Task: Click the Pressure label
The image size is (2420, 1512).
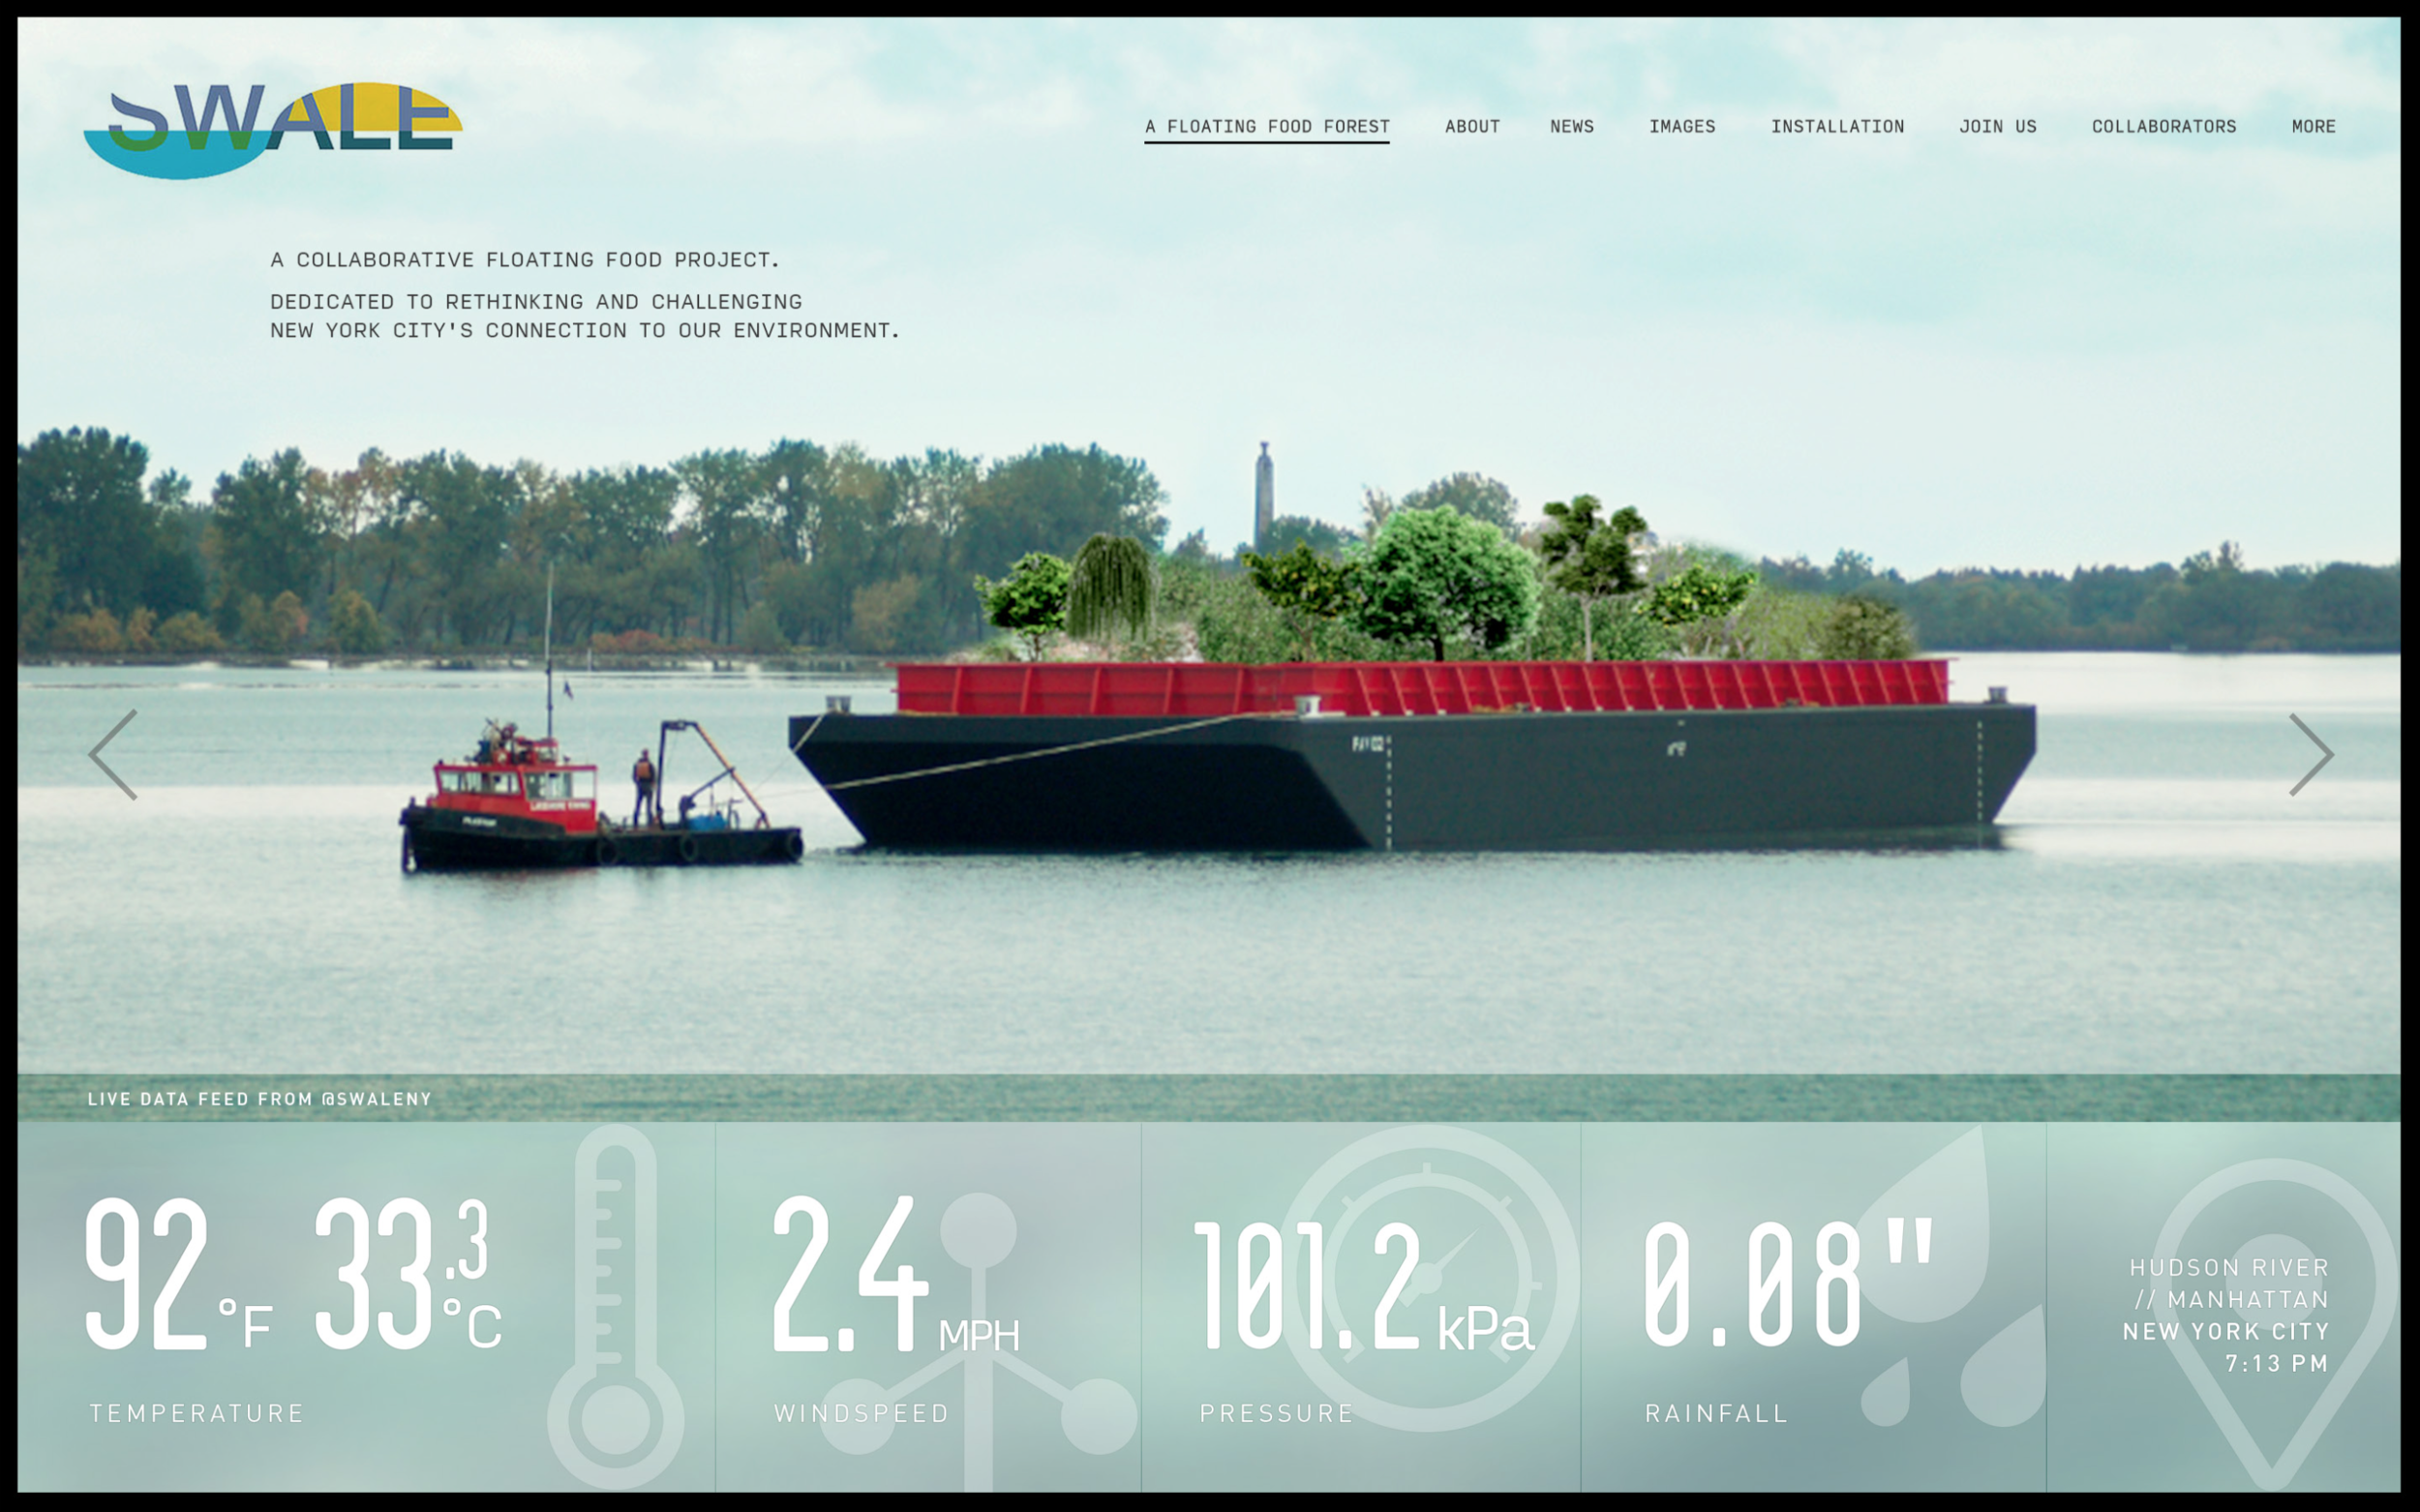Action: [1277, 1413]
